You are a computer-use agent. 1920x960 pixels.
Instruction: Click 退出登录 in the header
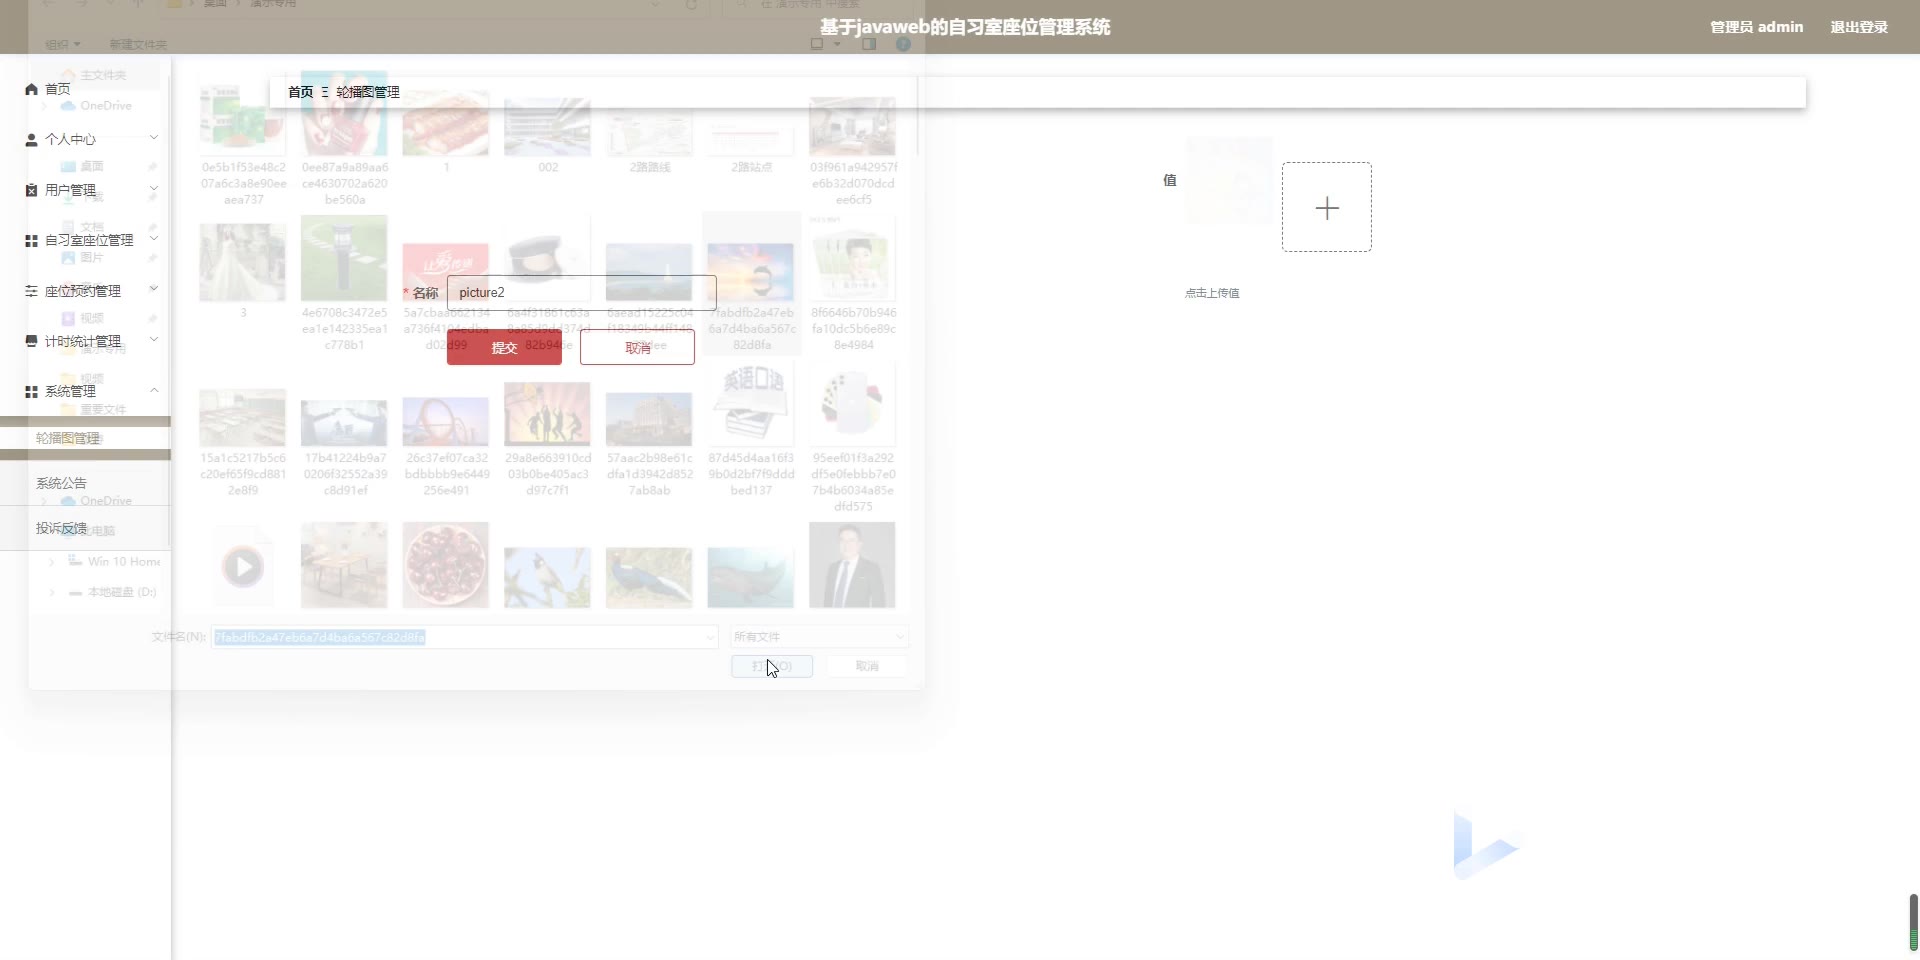(x=1859, y=27)
